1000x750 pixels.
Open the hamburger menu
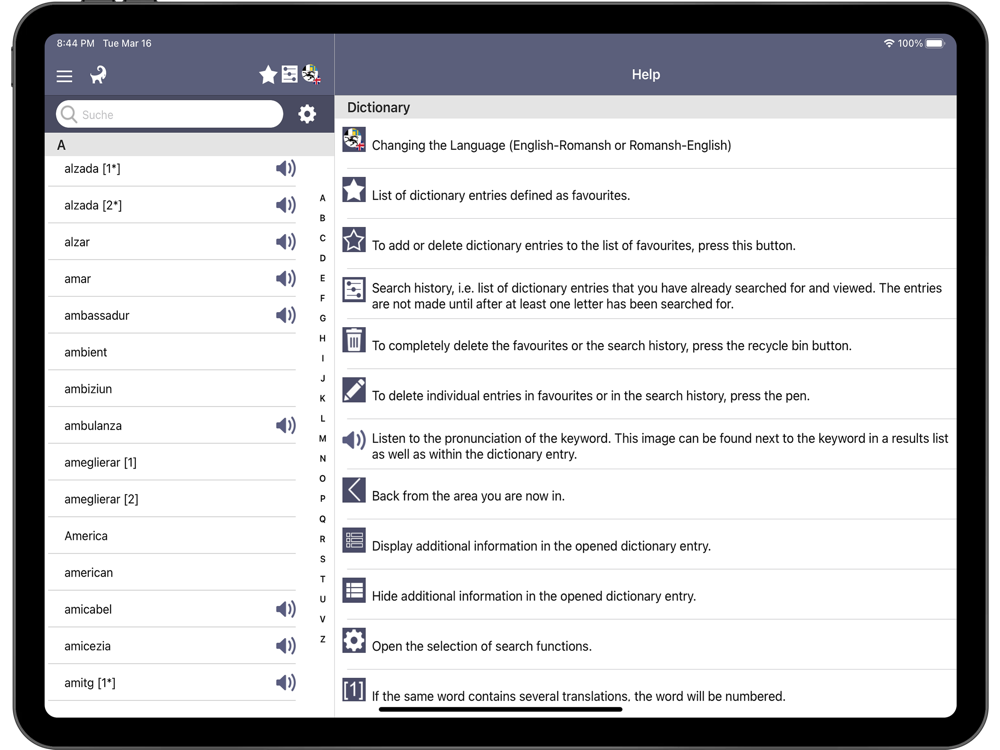(64, 76)
